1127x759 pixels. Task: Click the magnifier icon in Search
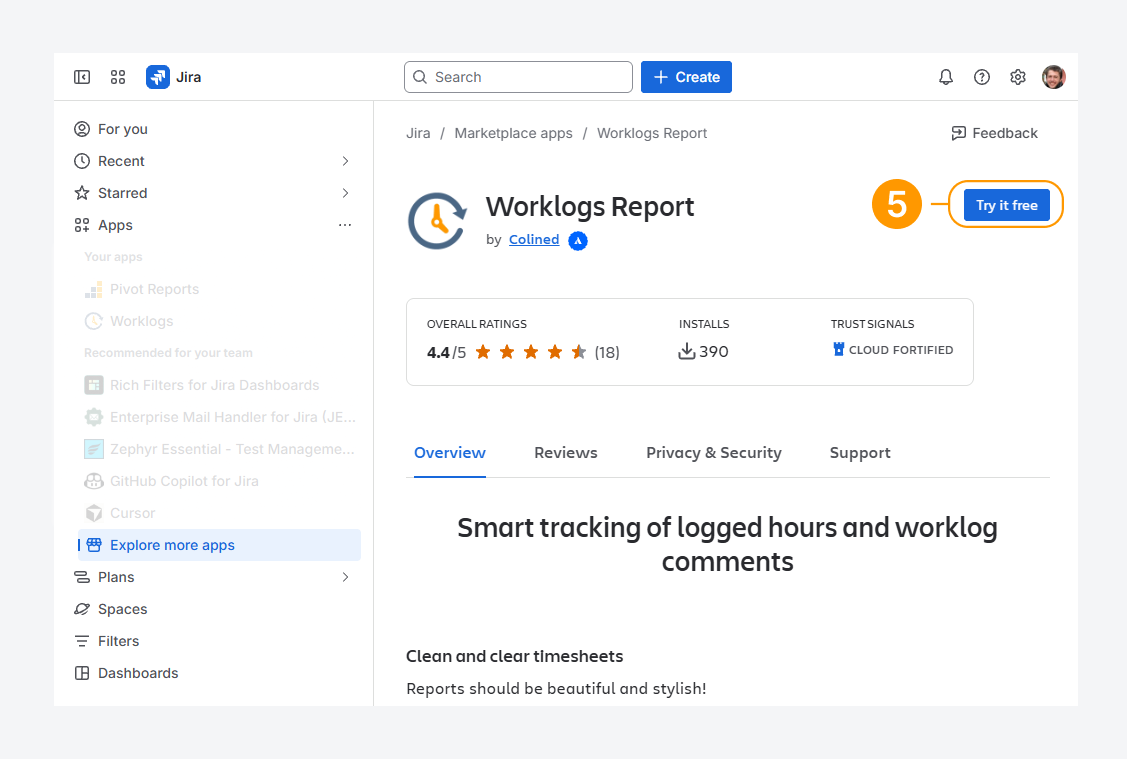(420, 77)
